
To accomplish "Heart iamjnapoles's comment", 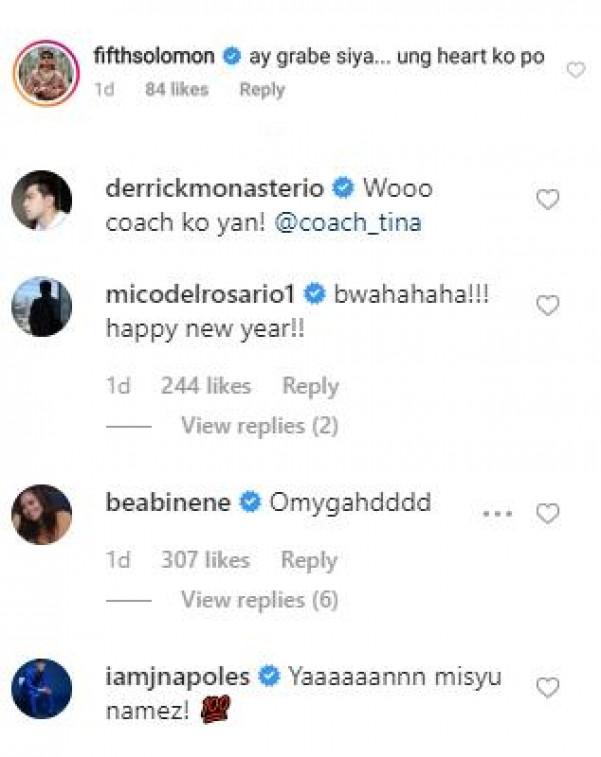I will 547,687.
